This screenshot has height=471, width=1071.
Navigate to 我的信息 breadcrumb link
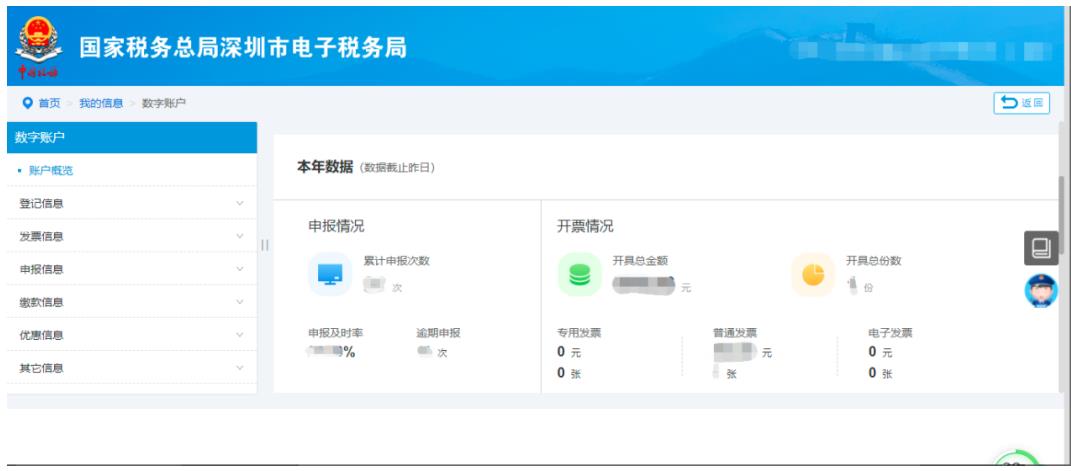[x=100, y=103]
